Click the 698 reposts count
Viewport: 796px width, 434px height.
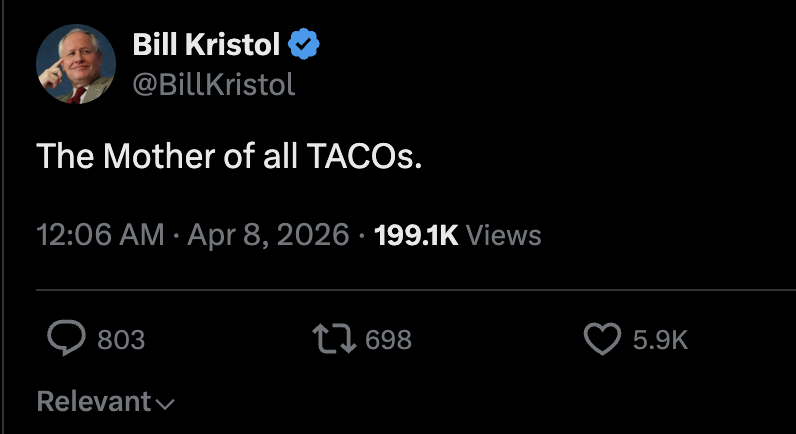388,340
